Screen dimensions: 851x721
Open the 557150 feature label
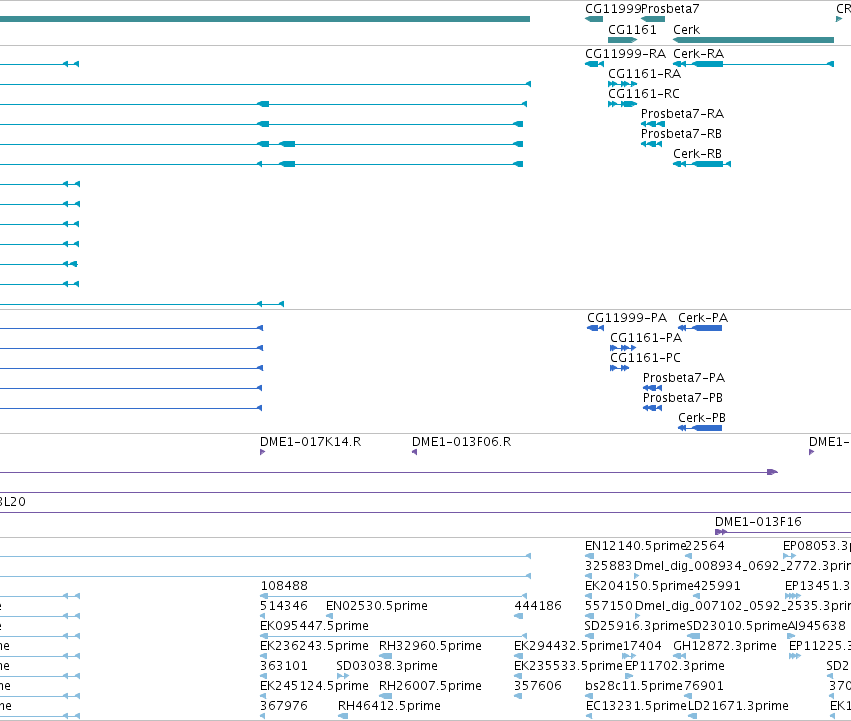coord(608,606)
